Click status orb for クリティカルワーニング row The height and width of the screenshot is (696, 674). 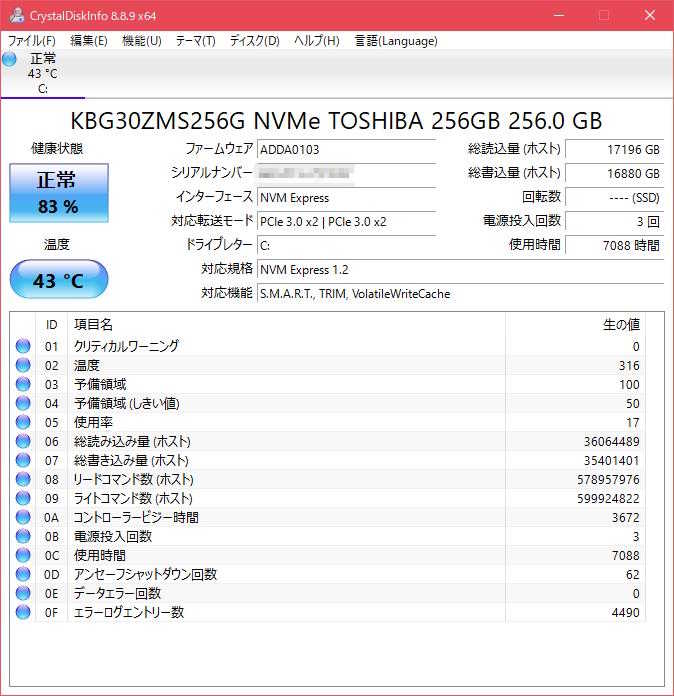coord(23,346)
